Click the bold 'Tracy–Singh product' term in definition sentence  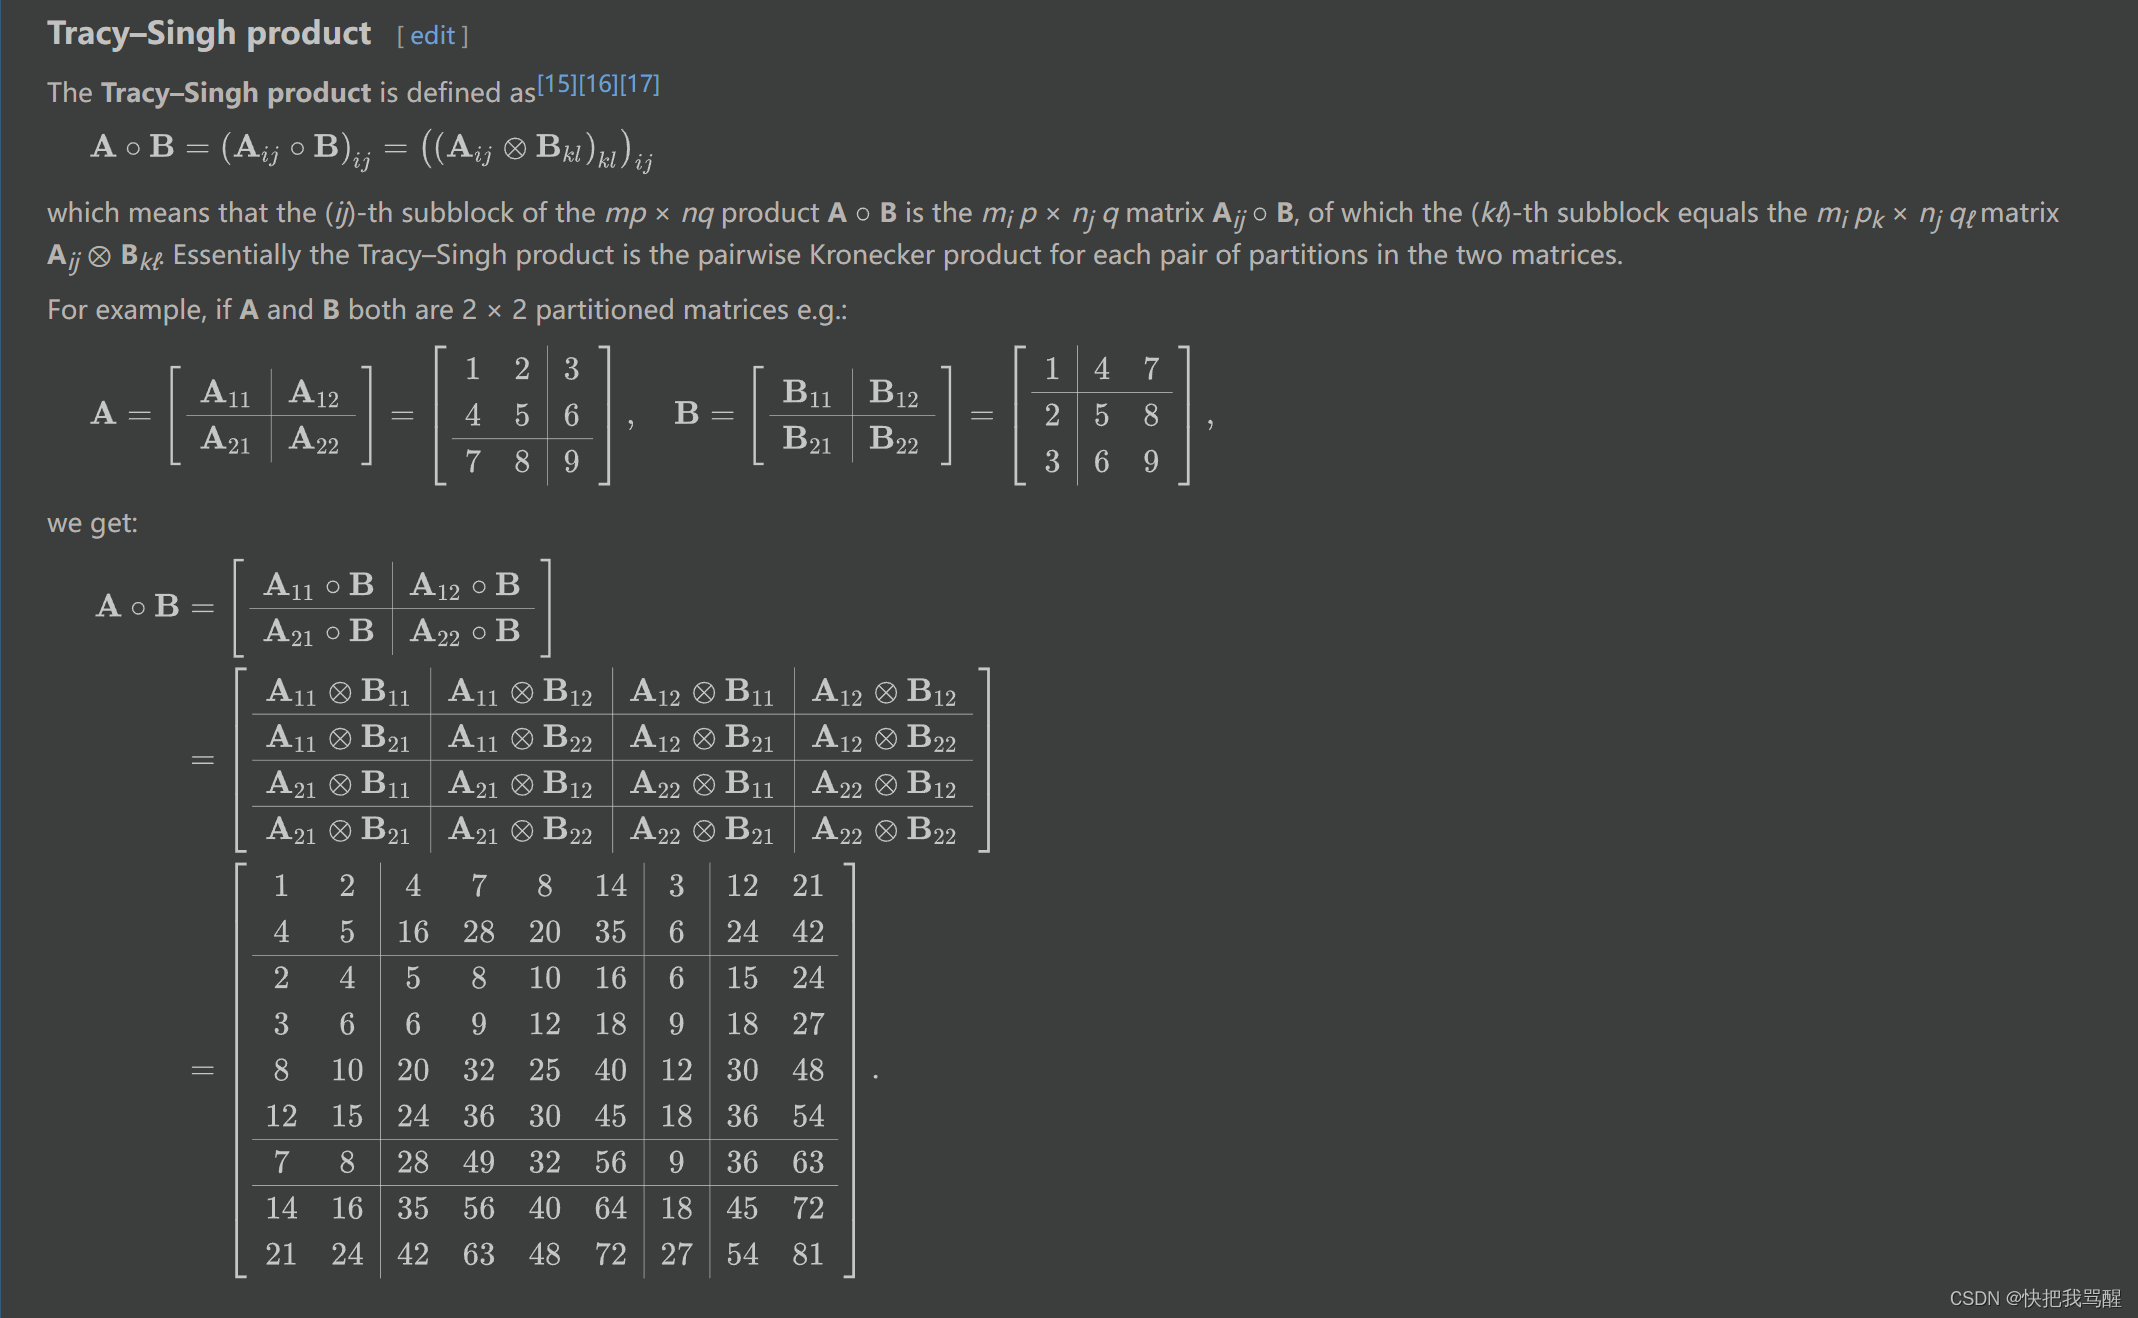[236, 93]
